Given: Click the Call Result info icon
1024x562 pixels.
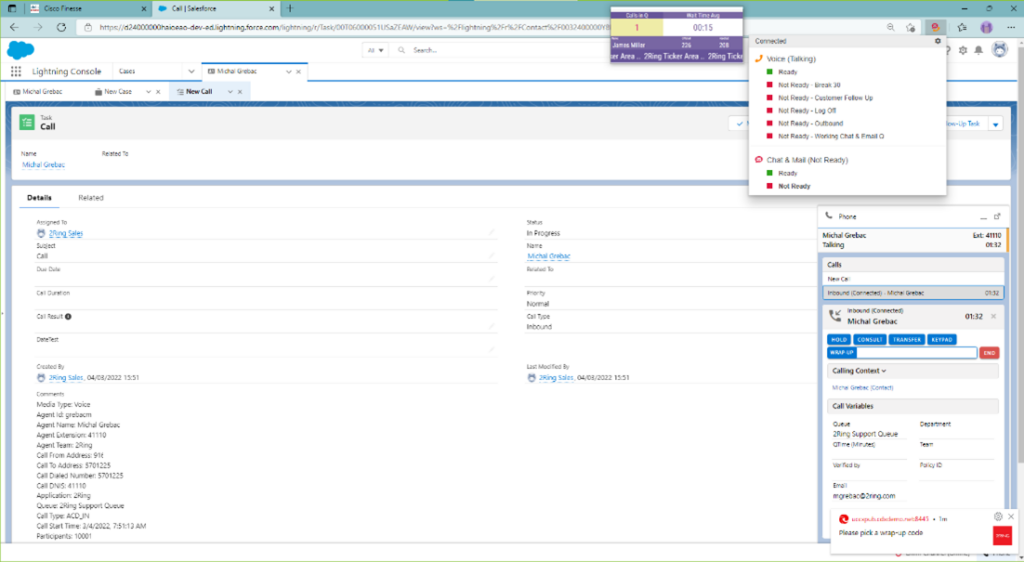Looking at the screenshot, I should pos(68,317).
